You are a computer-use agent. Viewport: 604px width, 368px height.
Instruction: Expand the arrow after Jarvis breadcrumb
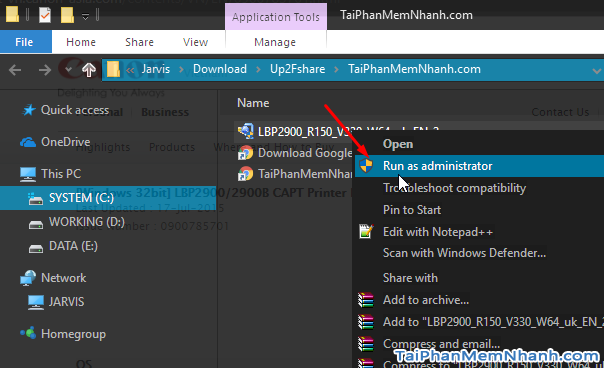(181, 70)
